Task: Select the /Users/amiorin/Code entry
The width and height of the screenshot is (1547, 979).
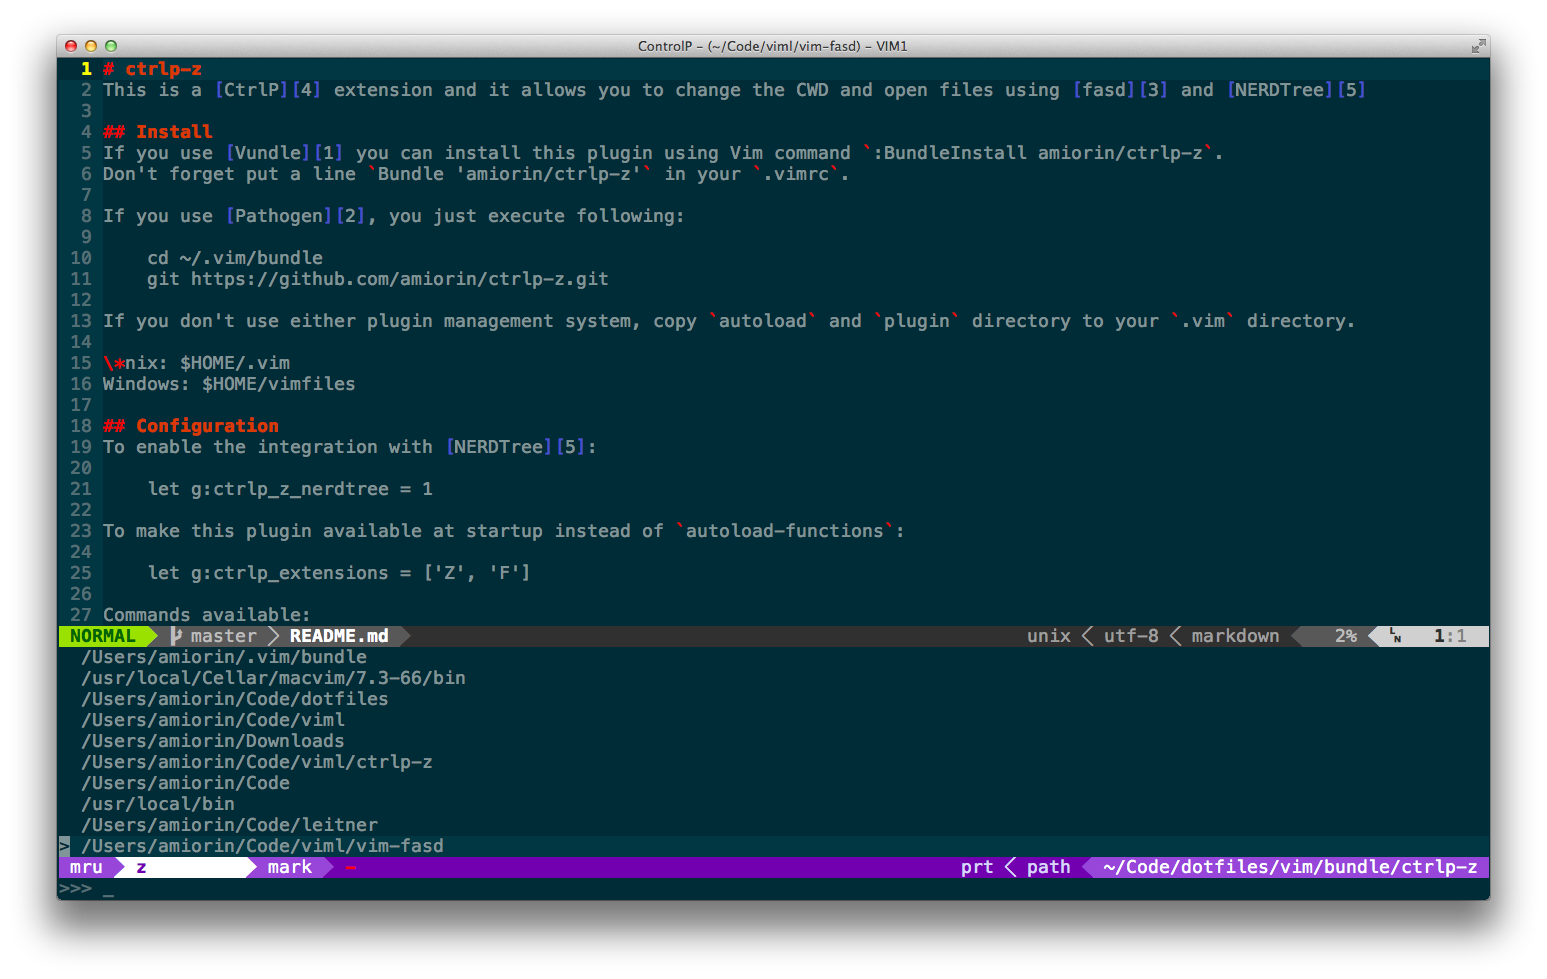Action: [186, 783]
